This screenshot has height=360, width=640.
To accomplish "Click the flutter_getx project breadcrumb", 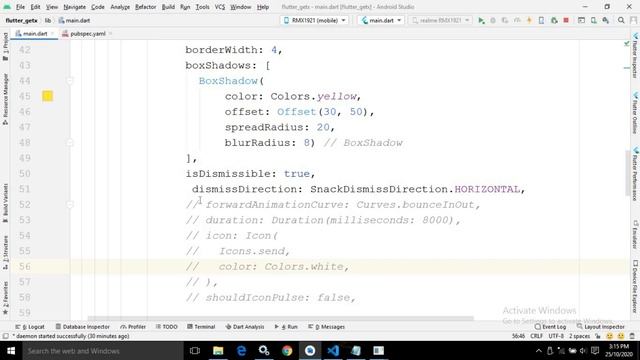I will click(x=21, y=20).
